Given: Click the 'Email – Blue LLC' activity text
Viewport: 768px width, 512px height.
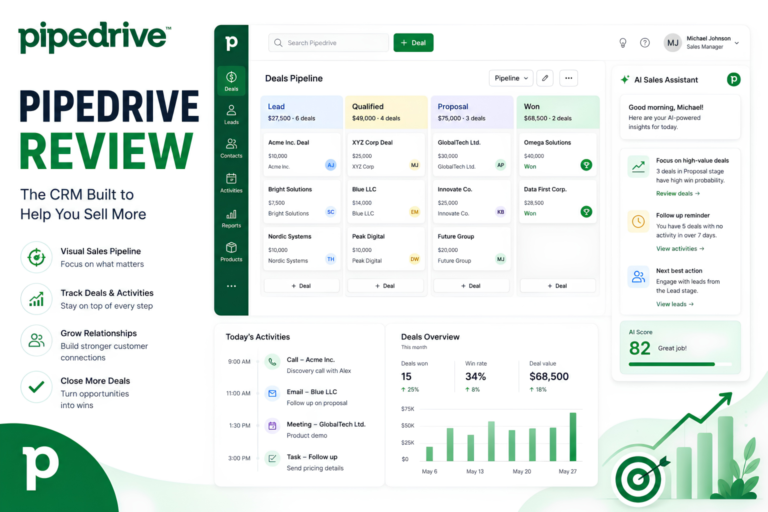Looking at the screenshot, I should pyautogui.click(x=312, y=392).
